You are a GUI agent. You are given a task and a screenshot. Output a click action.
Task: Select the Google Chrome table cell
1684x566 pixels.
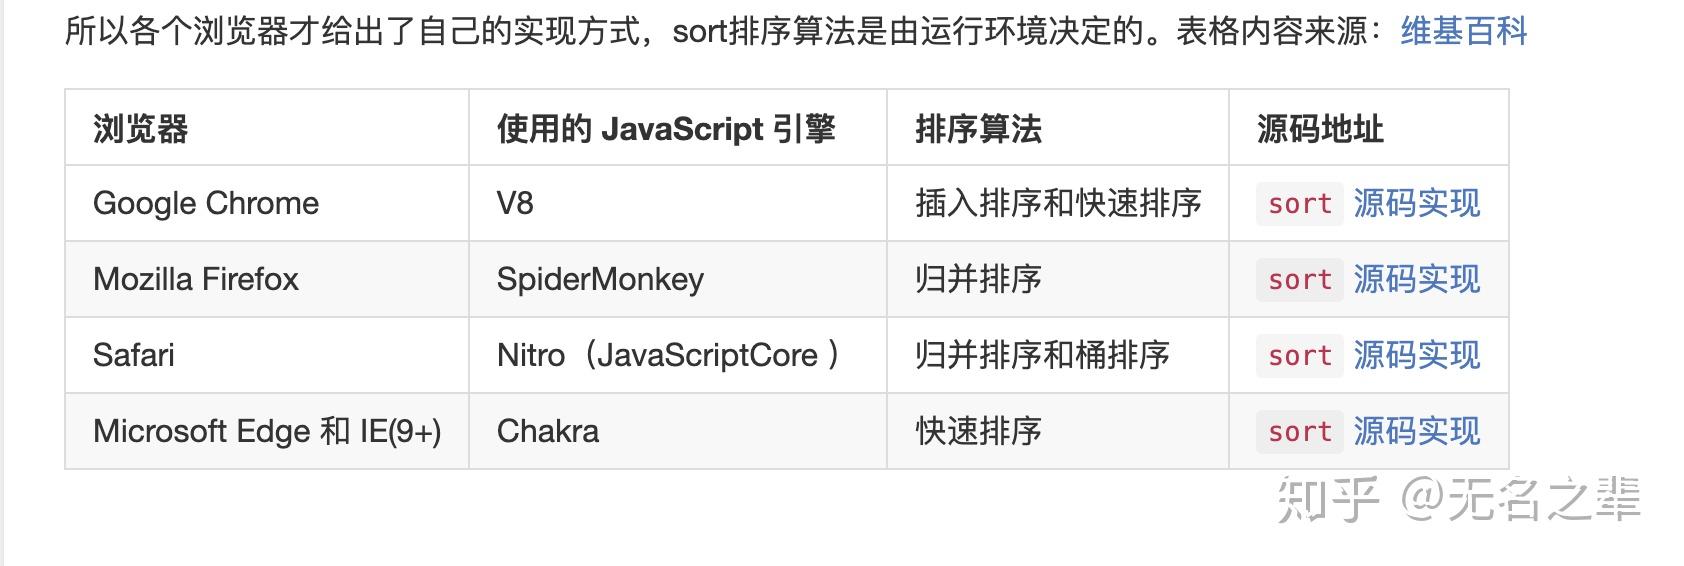206,203
